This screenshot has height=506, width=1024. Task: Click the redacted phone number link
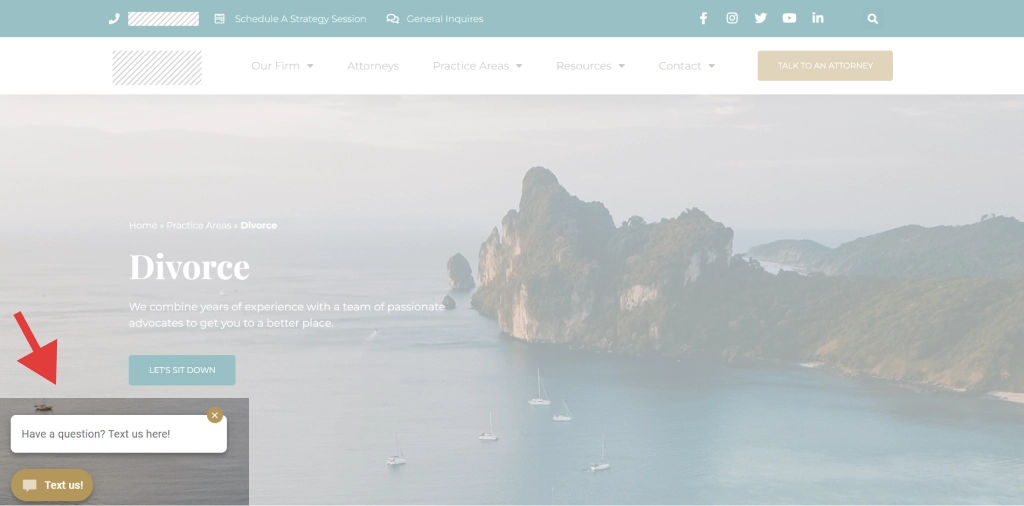coord(163,19)
